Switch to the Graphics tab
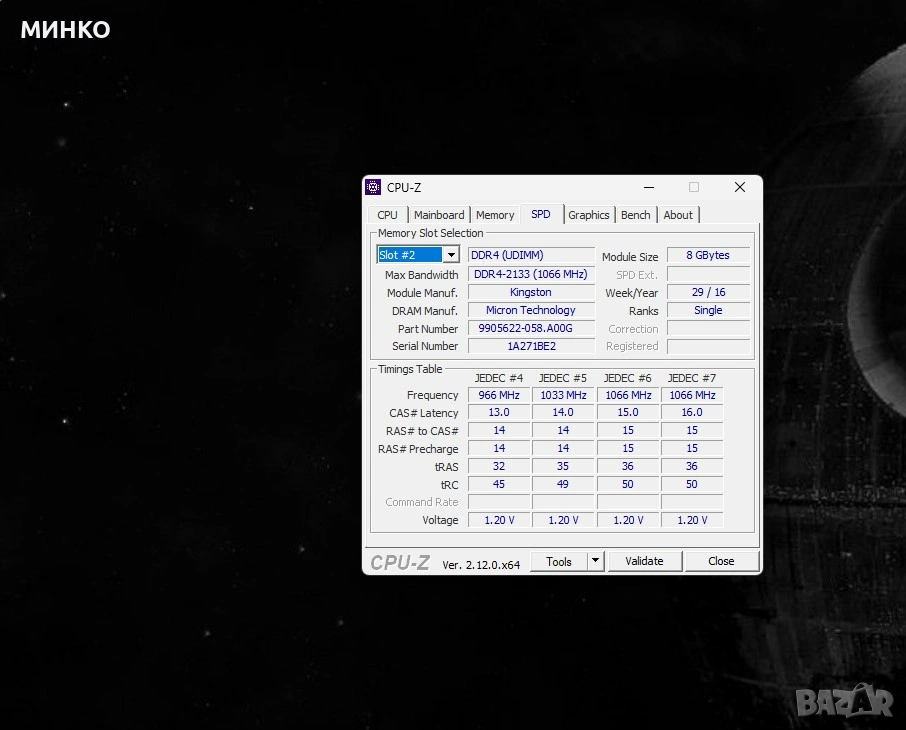The height and width of the screenshot is (730, 906). tap(589, 215)
